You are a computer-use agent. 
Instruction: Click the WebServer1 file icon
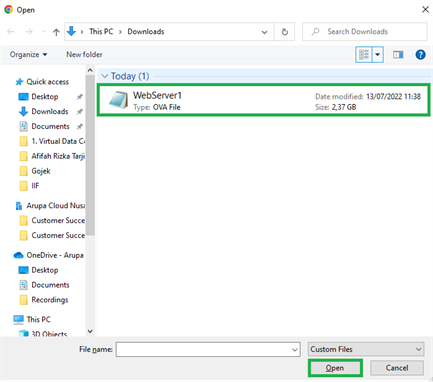click(x=119, y=100)
